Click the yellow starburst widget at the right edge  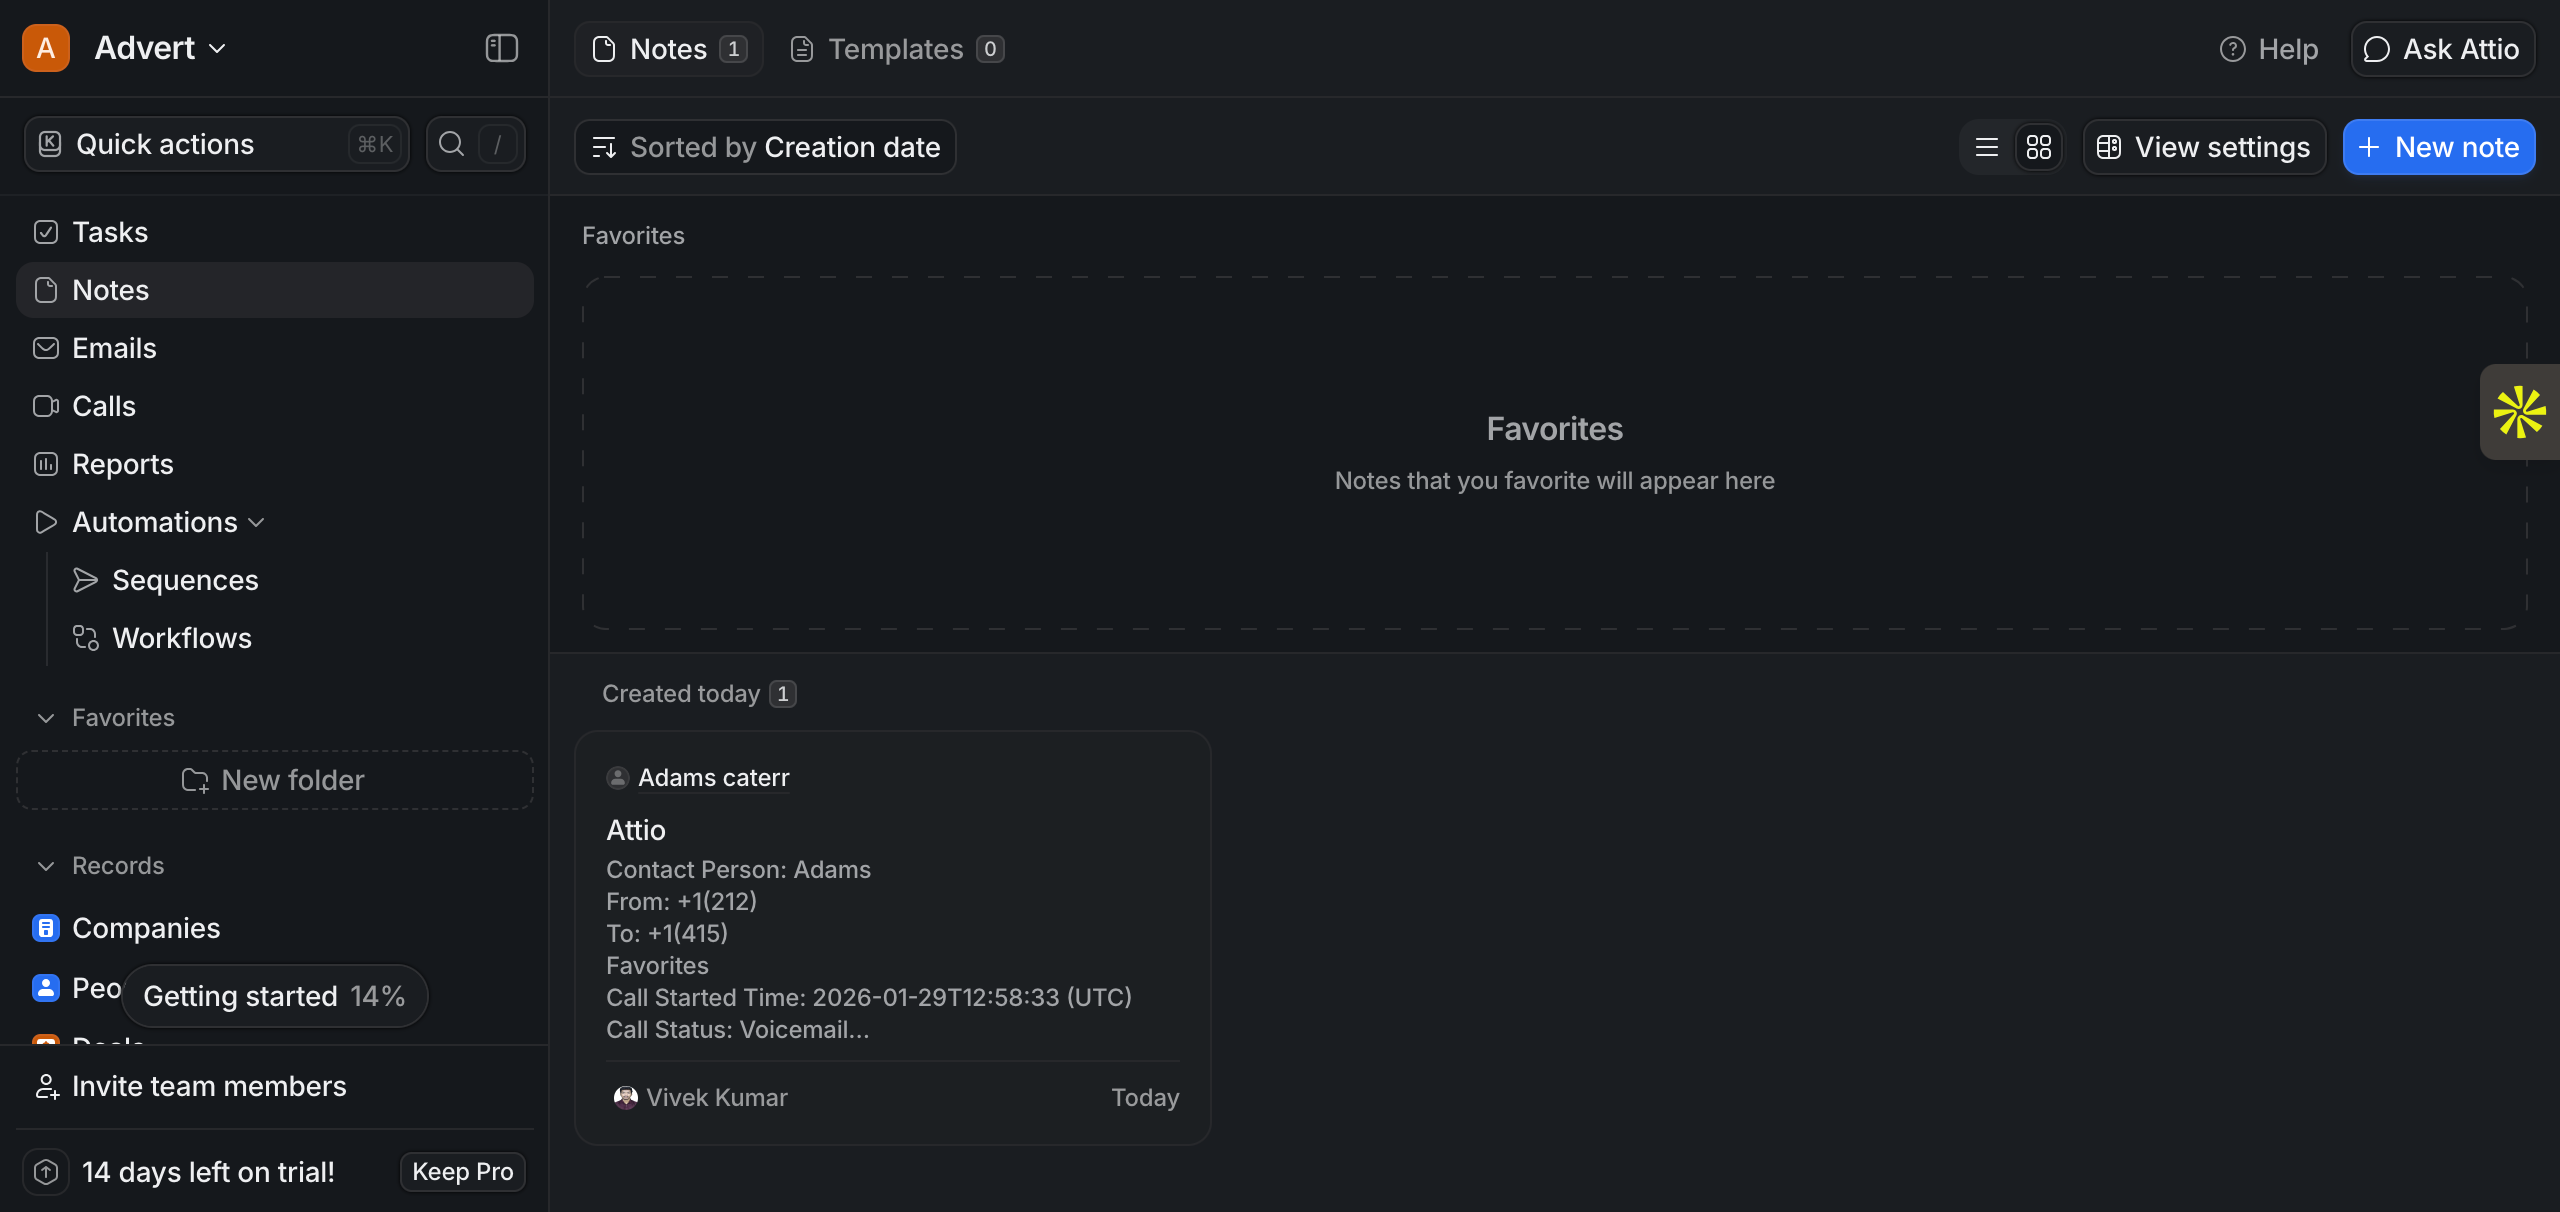tap(2518, 412)
